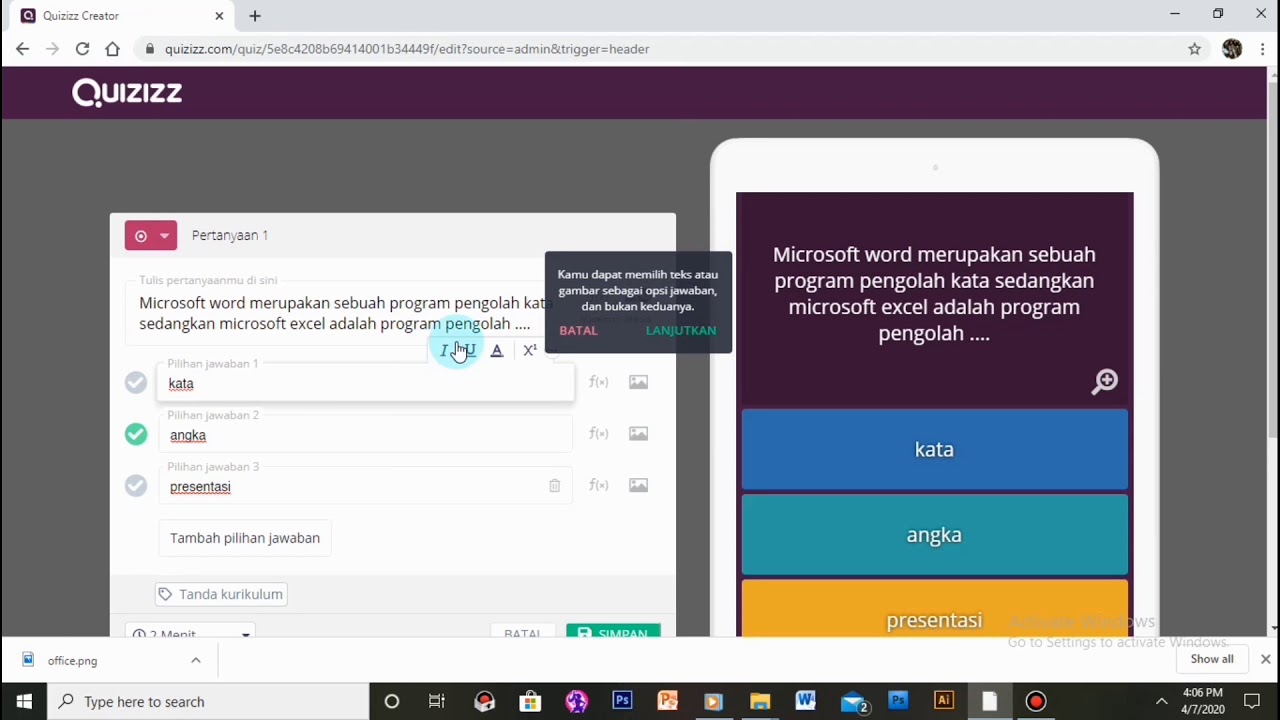Open the text color tool

pos(497,350)
